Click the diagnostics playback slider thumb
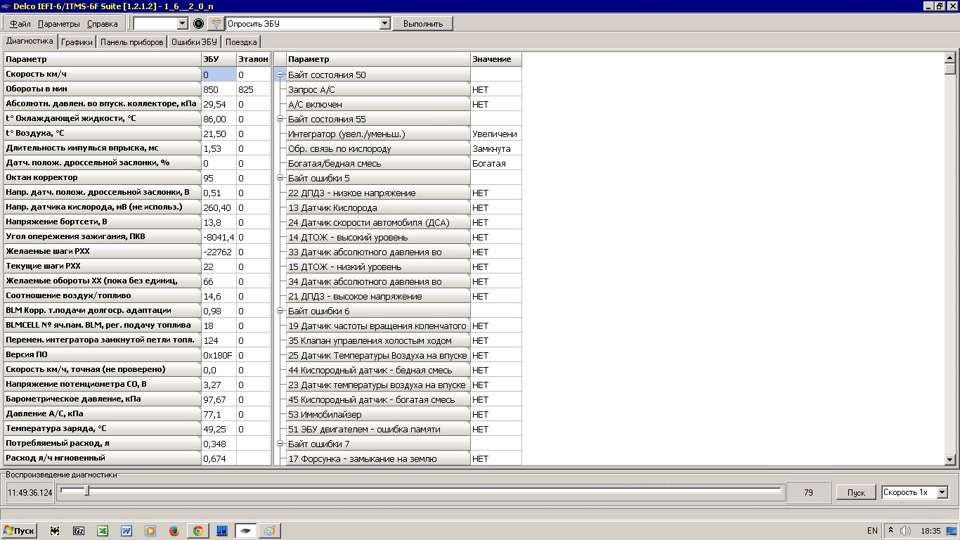The image size is (960, 540). click(87, 490)
